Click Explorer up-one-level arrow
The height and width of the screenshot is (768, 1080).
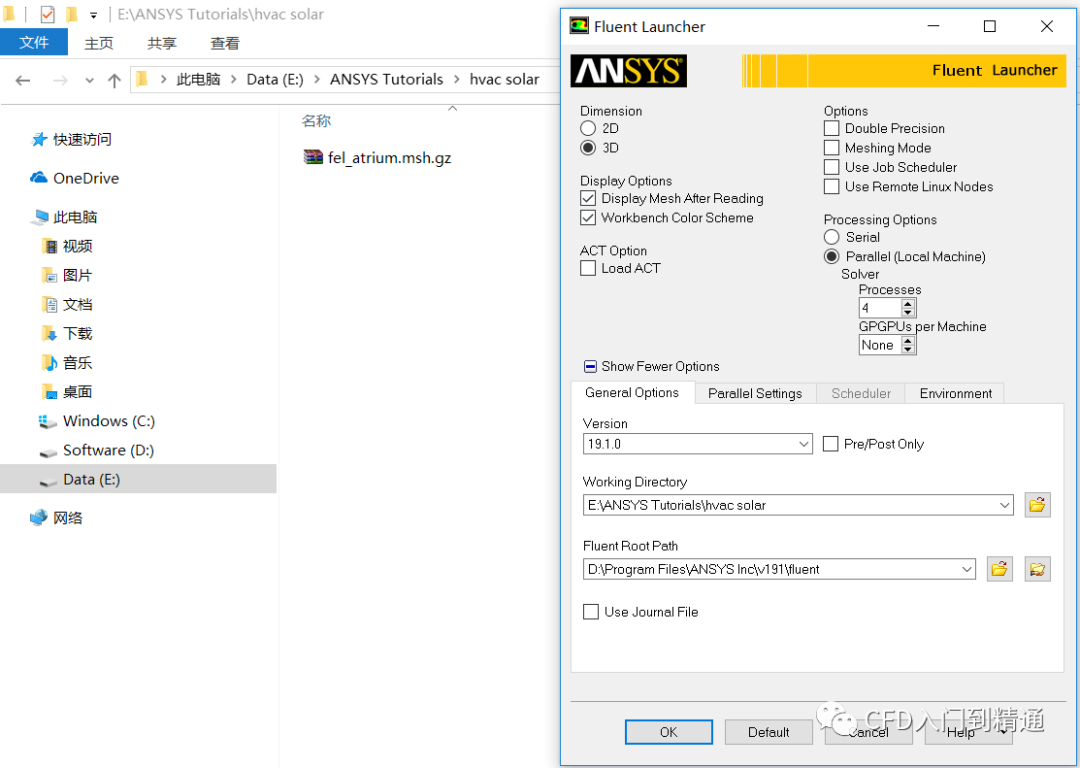pos(114,81)
